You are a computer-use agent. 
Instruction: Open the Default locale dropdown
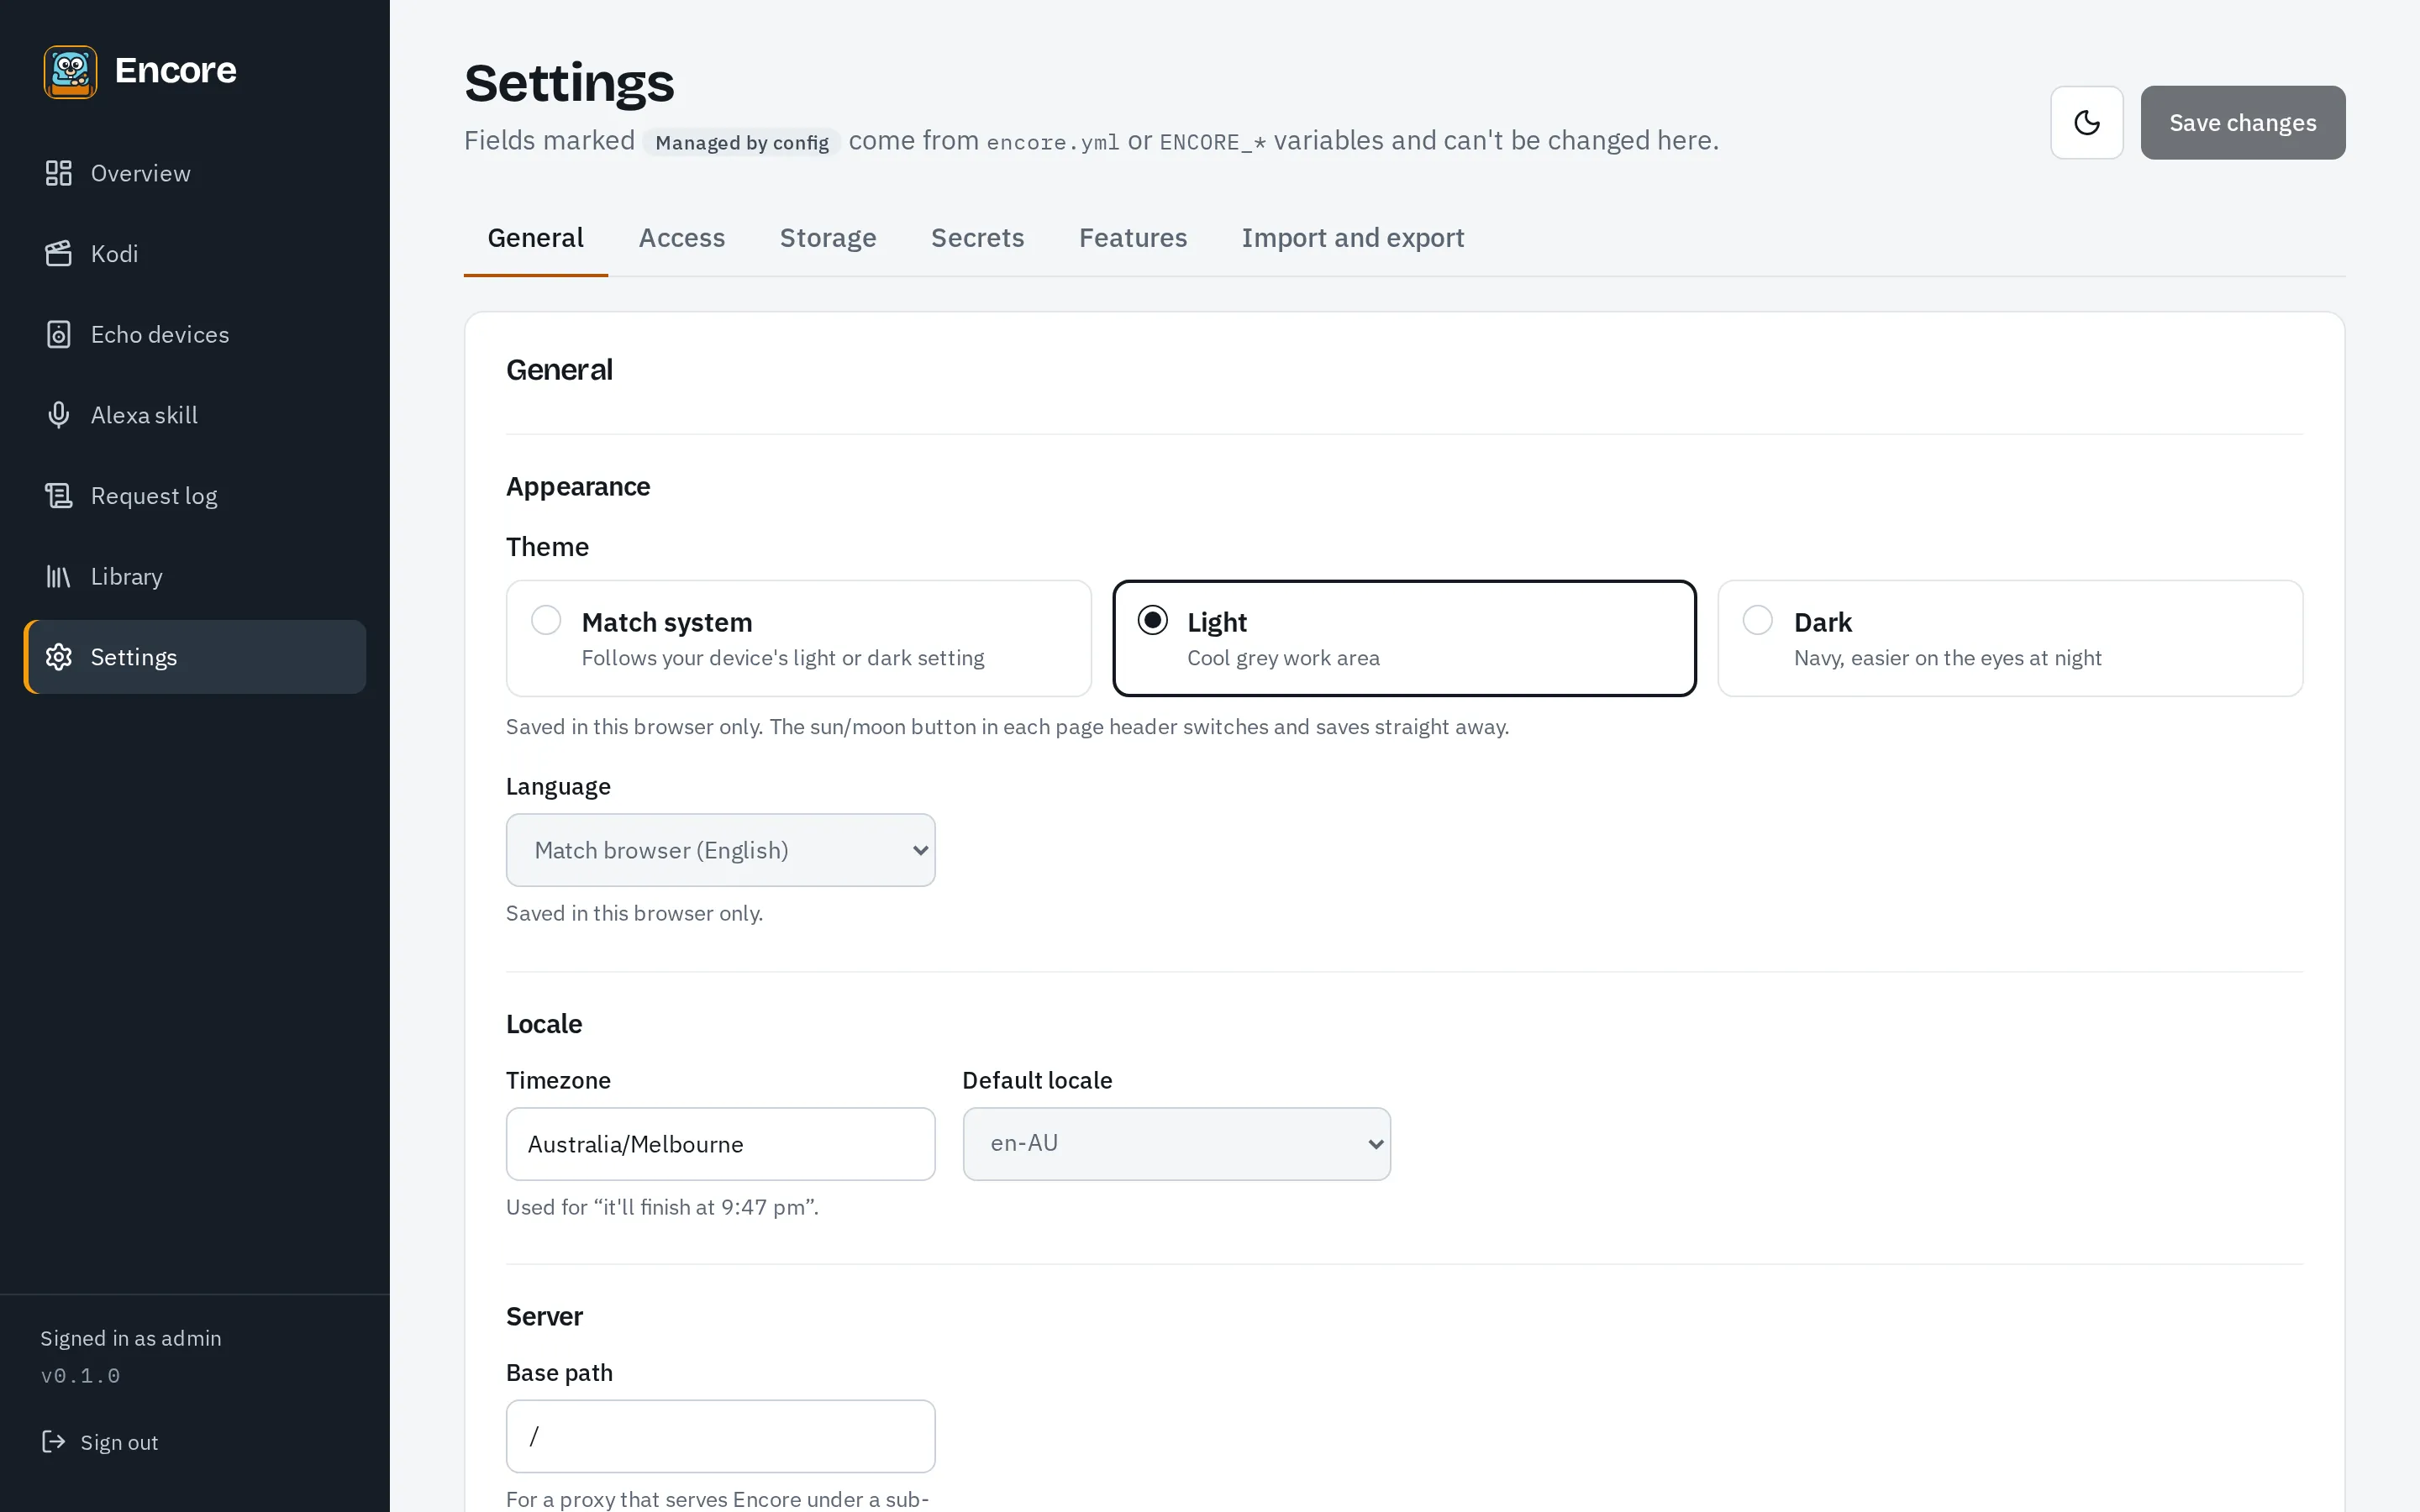click(x=1176, y=1143)
